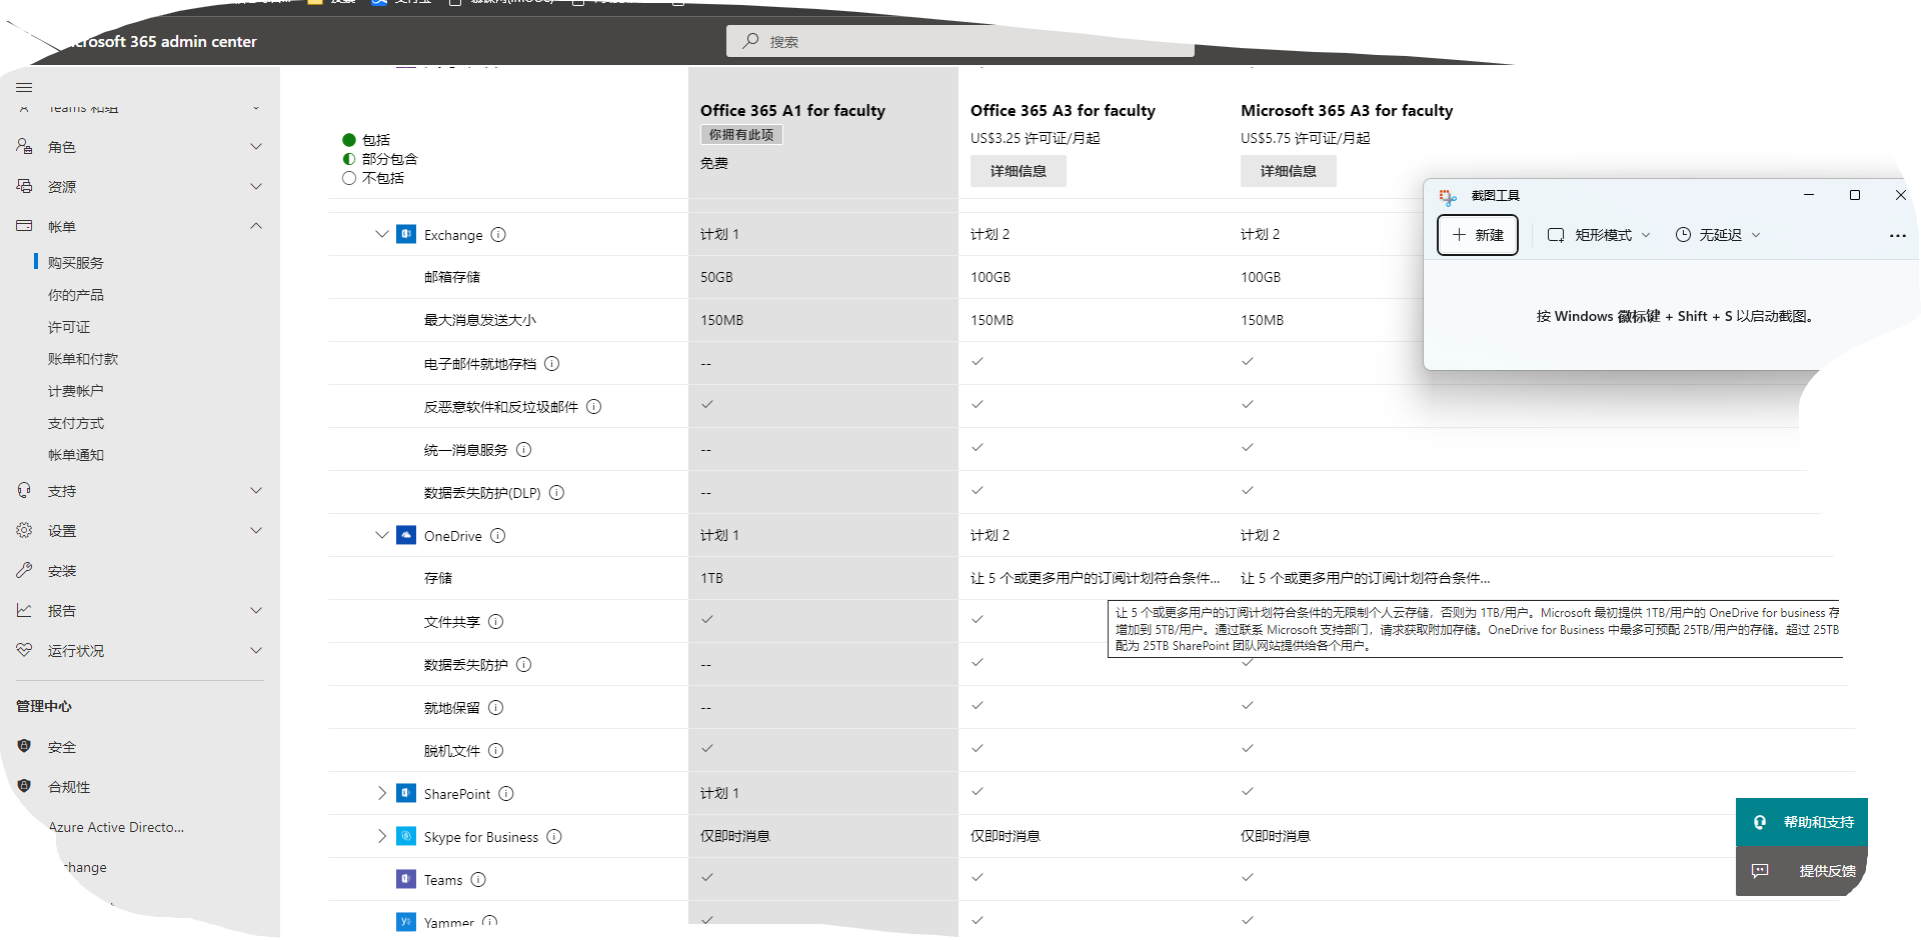Open 合规性 admin center
This screenshot has width=1921, height=940.
(69, 787)
